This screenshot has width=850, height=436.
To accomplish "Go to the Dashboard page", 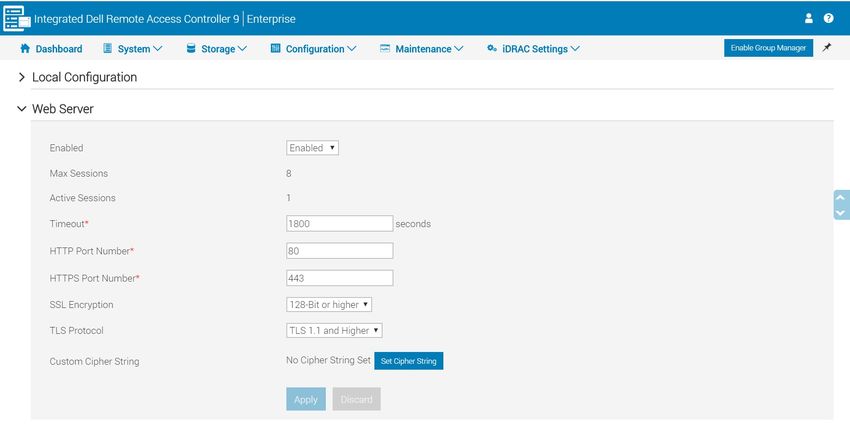I will pyautogui.click(x=59, y=49).
